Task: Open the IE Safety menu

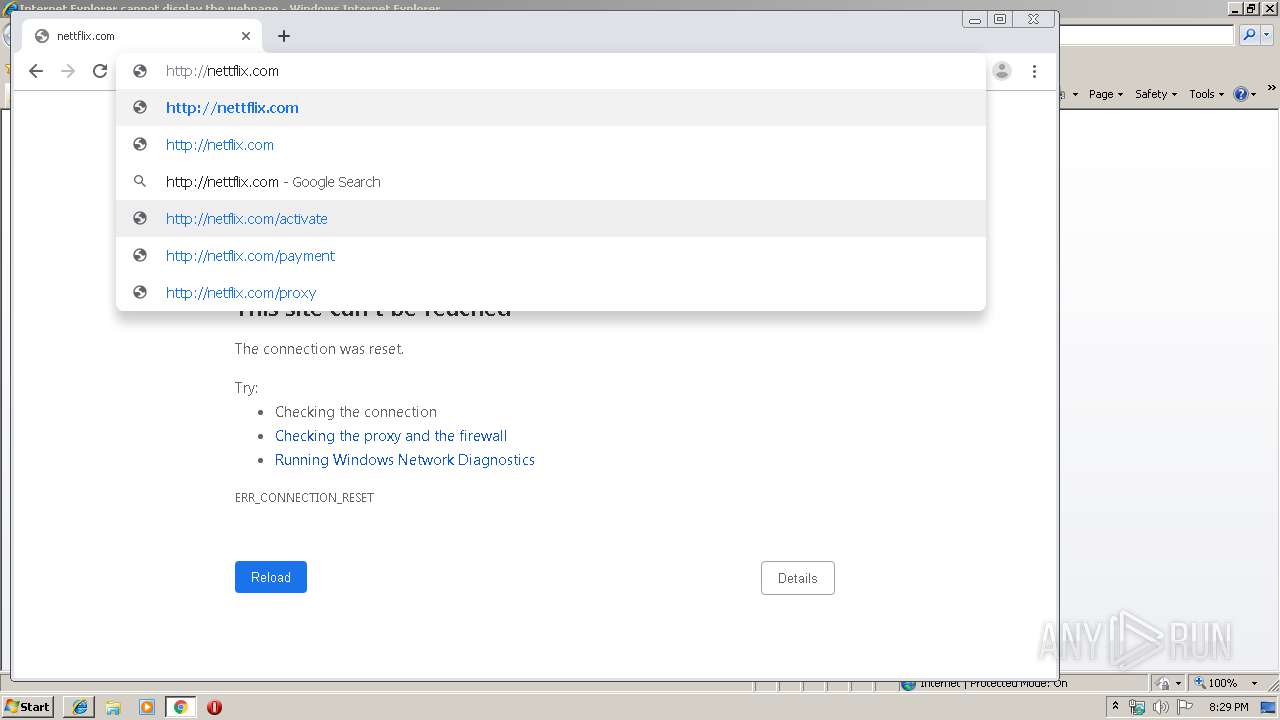Action: pyautogui.click(x=1155, y=94)
